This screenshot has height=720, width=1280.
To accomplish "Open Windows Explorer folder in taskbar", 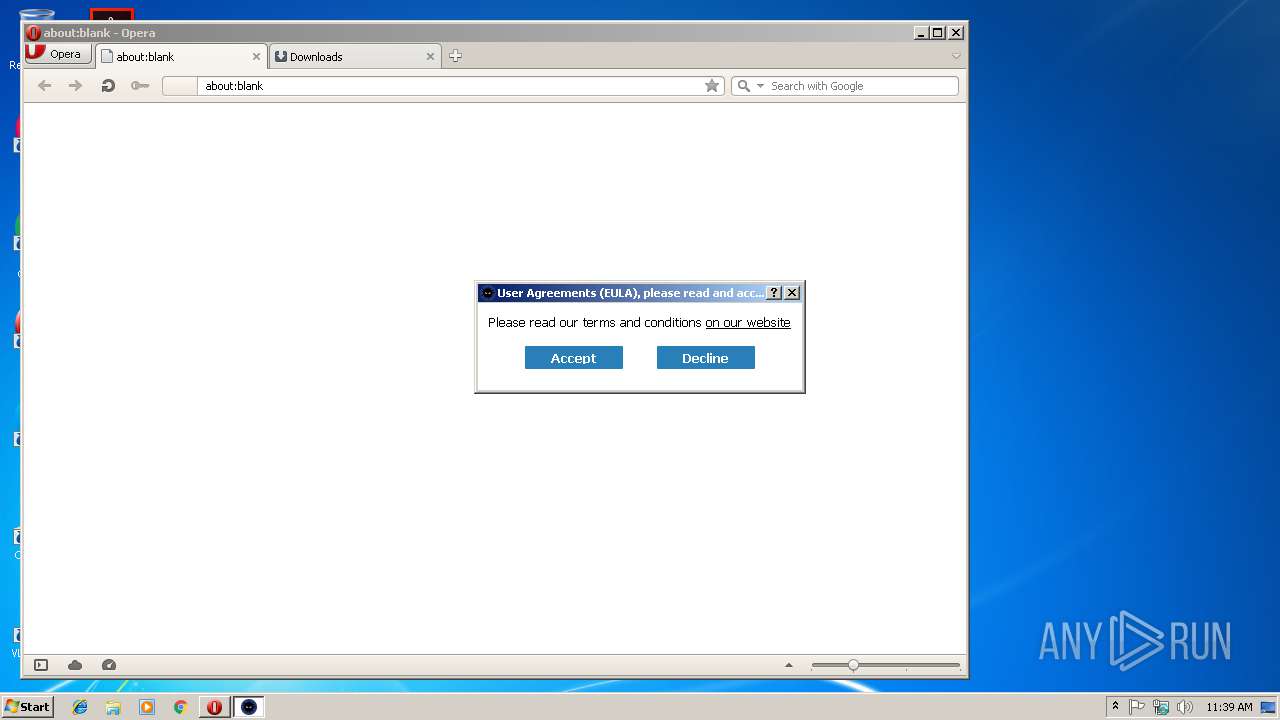I will 113,707.
